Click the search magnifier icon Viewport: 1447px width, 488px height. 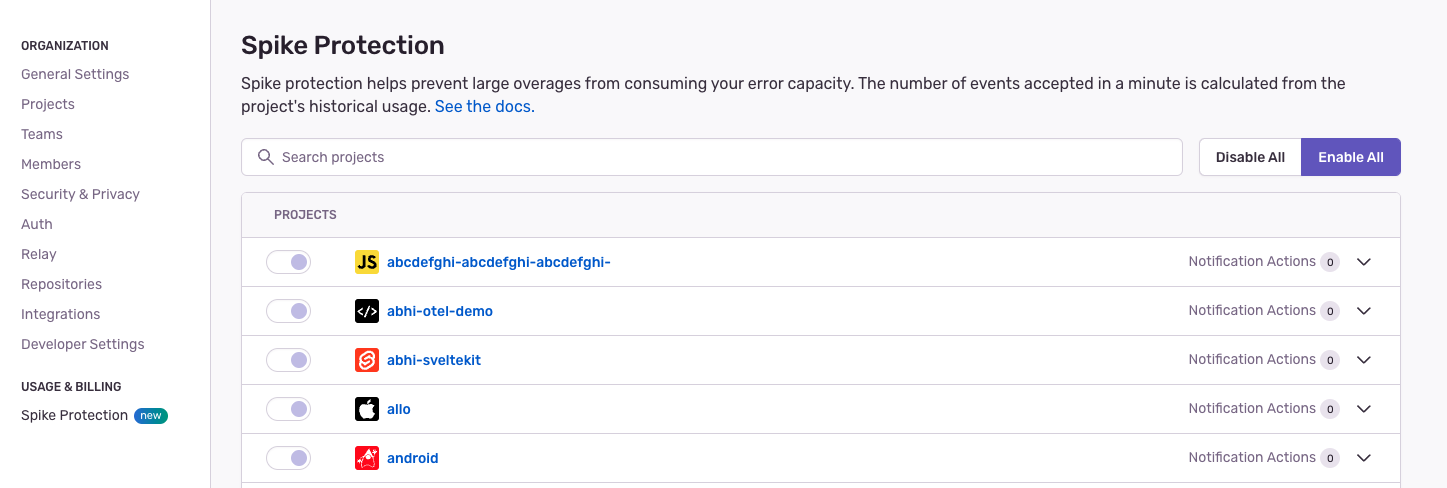265,157
